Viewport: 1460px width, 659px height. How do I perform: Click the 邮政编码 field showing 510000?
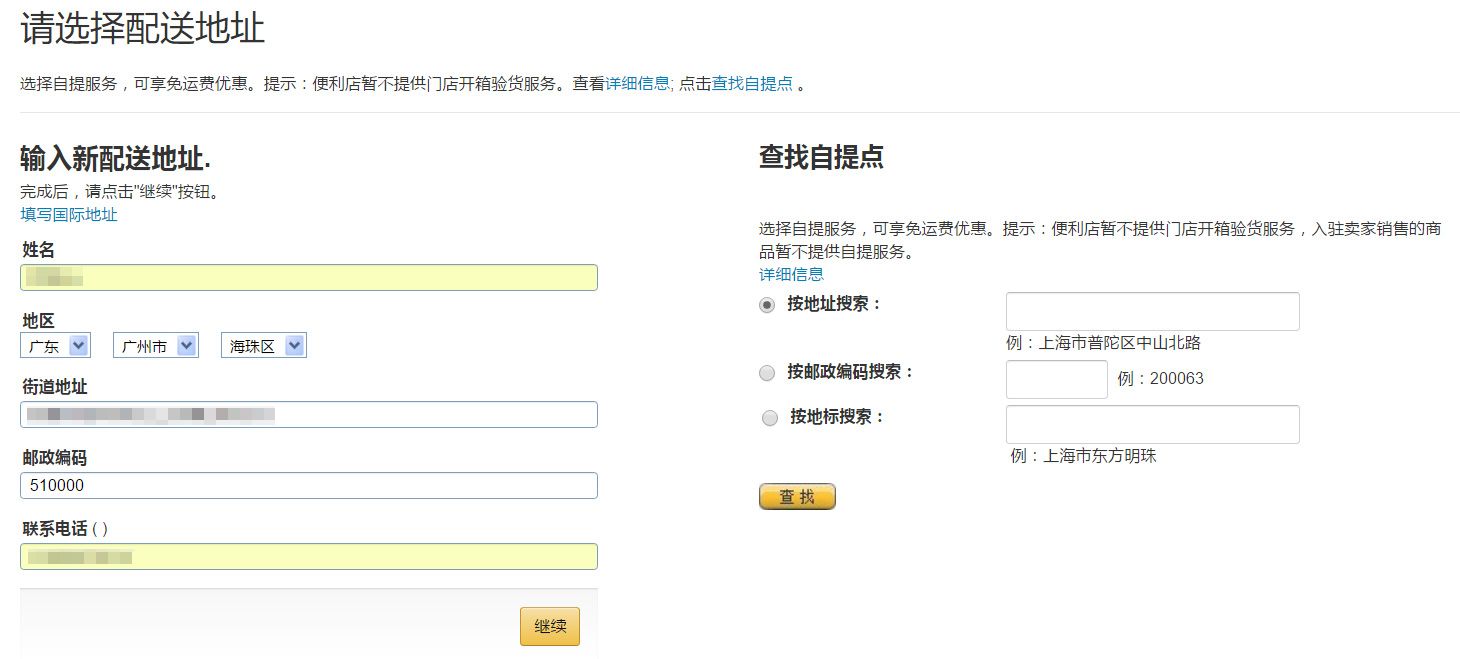309,487
